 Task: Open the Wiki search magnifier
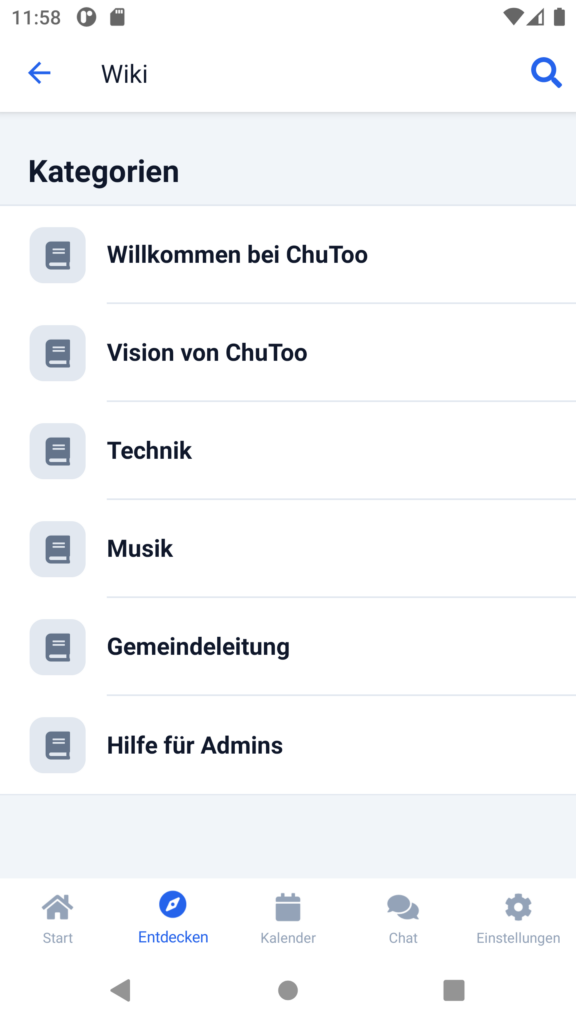(546, 72)
